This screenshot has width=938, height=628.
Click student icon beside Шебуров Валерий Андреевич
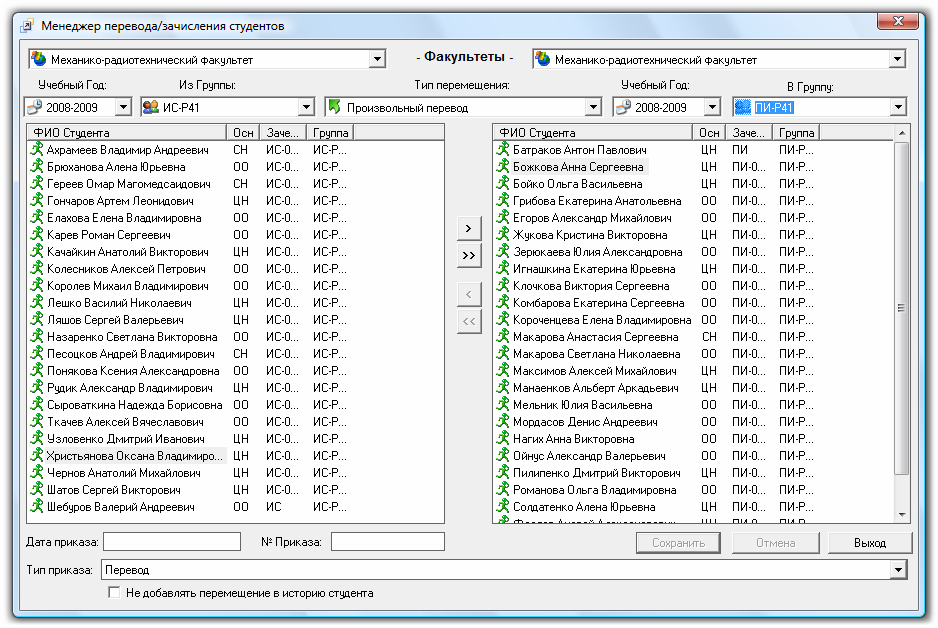point(38,507)
